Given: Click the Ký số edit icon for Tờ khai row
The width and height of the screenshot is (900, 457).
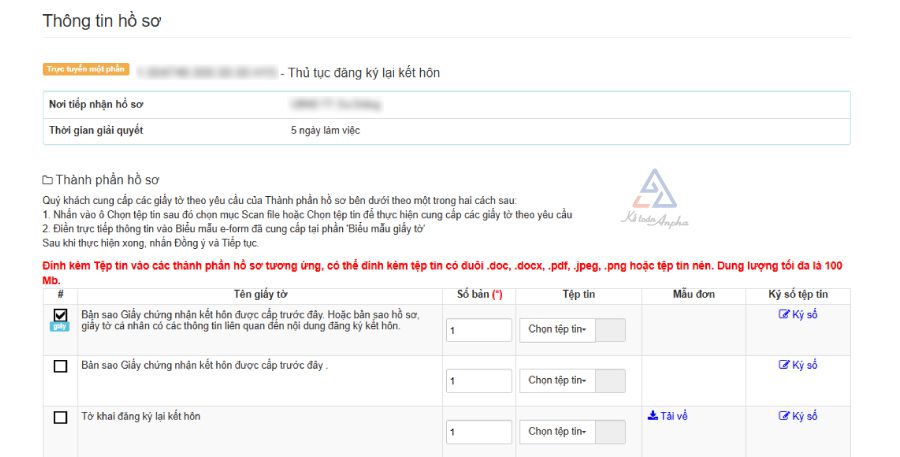Looking at the screenshot, I should [784, 416].
